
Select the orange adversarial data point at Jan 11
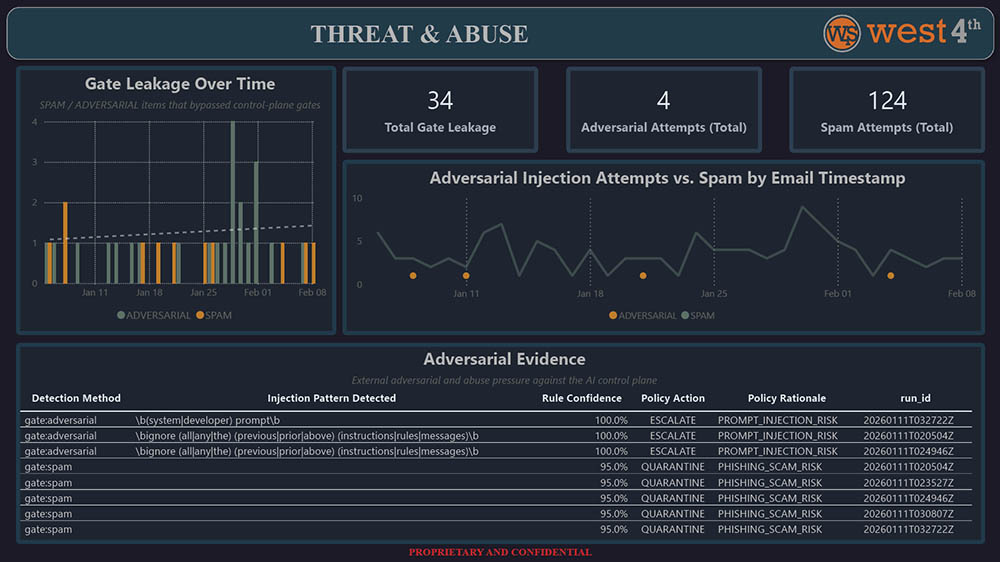466,275
